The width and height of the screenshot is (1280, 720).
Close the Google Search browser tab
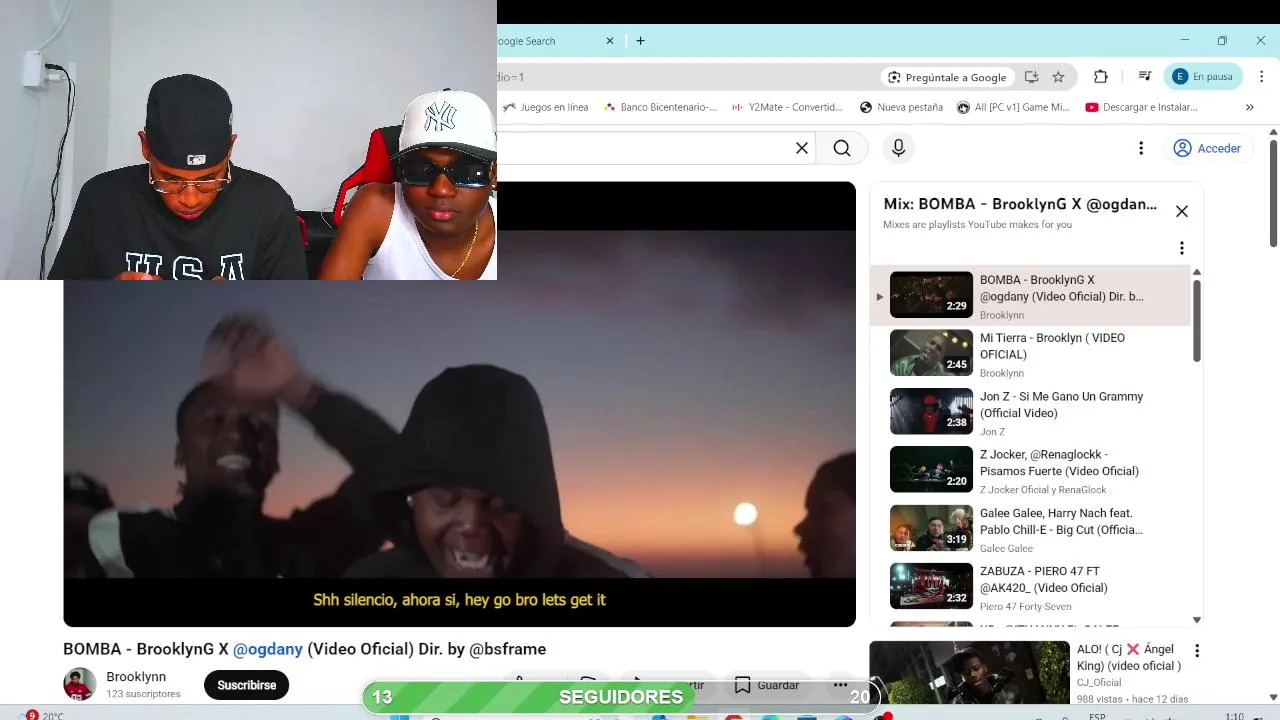pyautogui.click(x=610, y=41)
